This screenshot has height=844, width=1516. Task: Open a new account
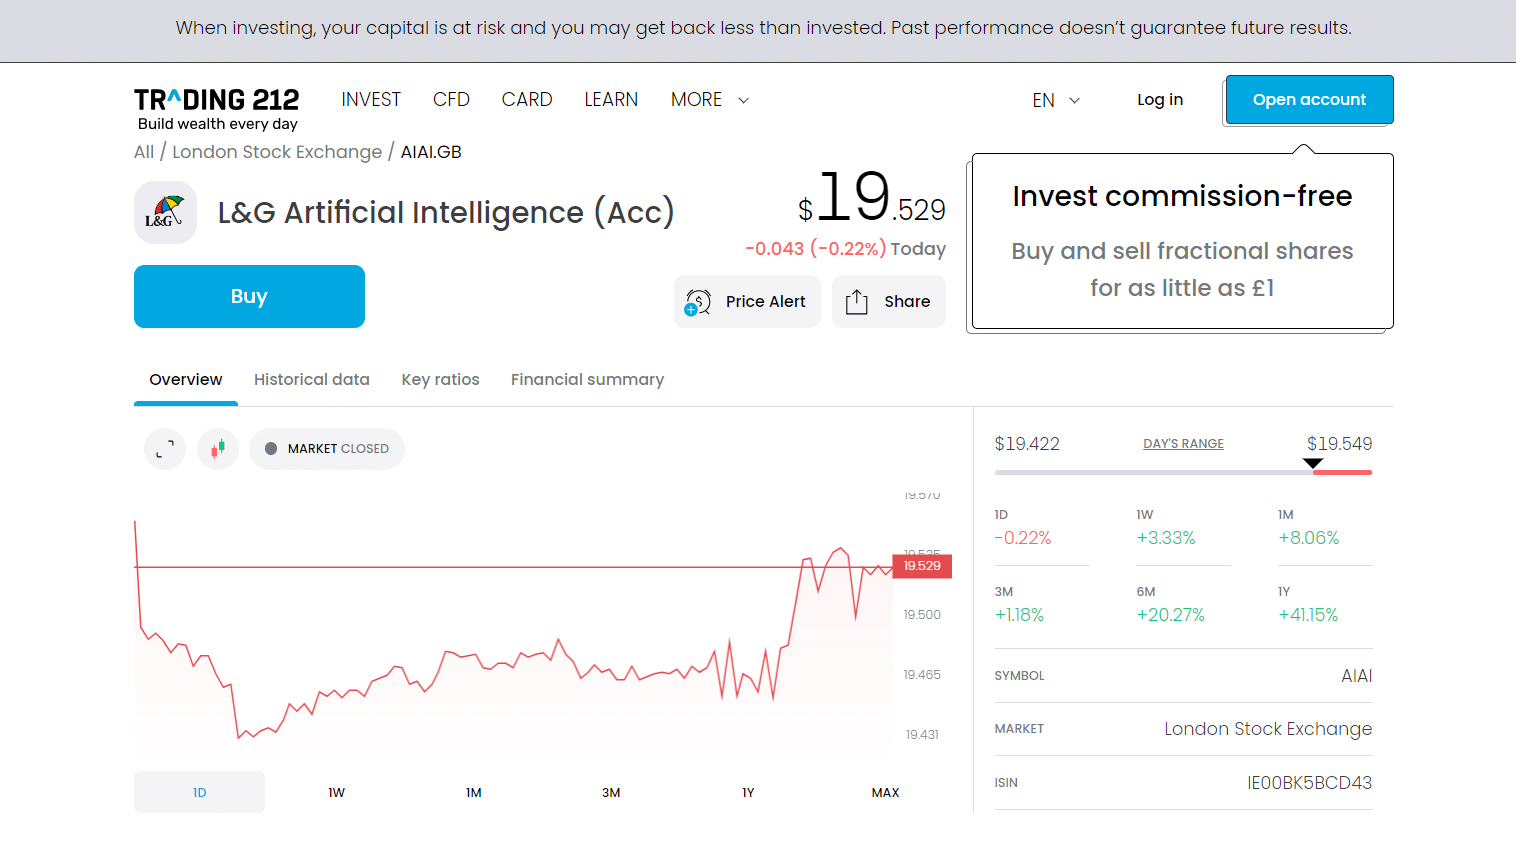click(x=1309, y=100)
